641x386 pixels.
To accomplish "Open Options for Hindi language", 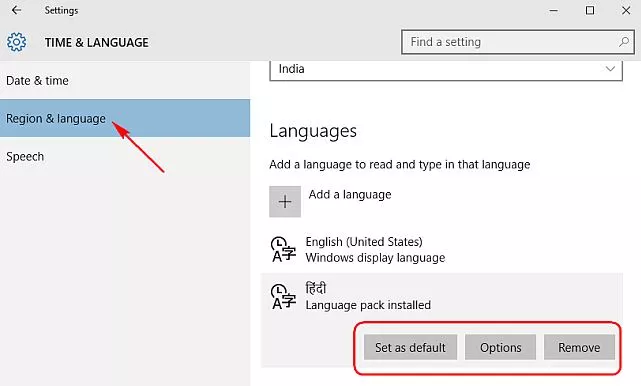I will click(500, 348).
